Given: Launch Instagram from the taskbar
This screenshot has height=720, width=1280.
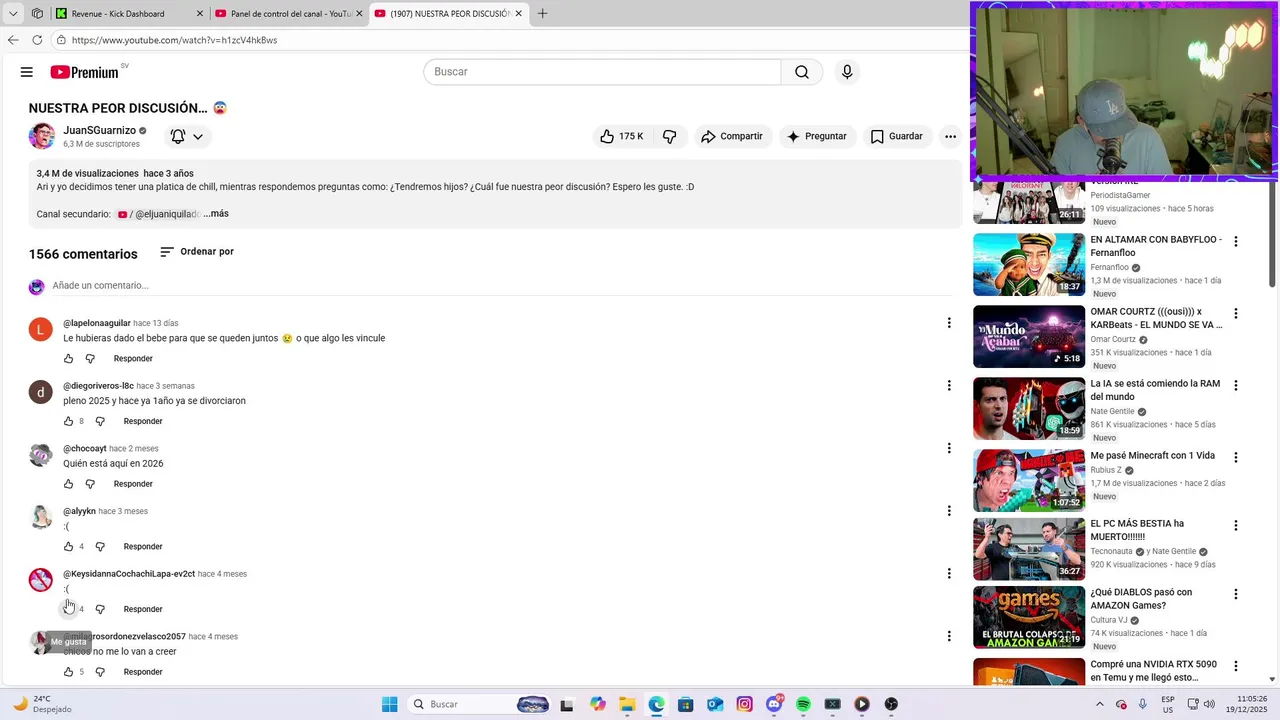Looking at the screenshot, I should (x=744, y=704).
